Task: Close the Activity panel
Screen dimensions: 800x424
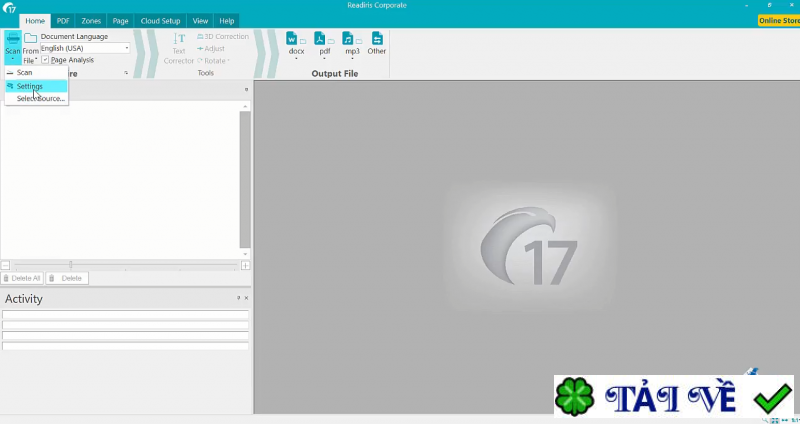Action: [x=246, y=297]
